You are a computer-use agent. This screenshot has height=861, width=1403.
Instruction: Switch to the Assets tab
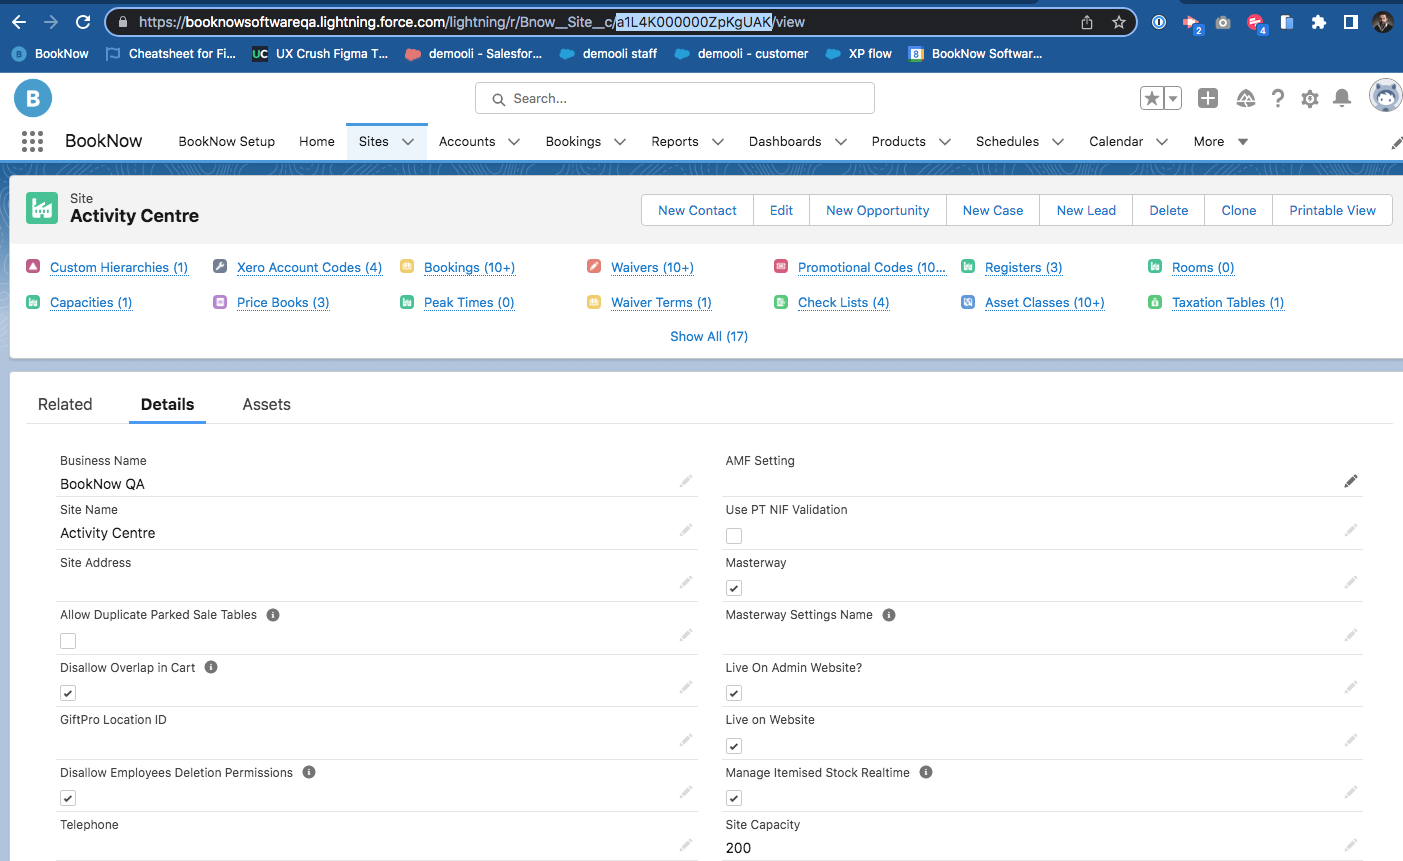click(x=266, y=404)
